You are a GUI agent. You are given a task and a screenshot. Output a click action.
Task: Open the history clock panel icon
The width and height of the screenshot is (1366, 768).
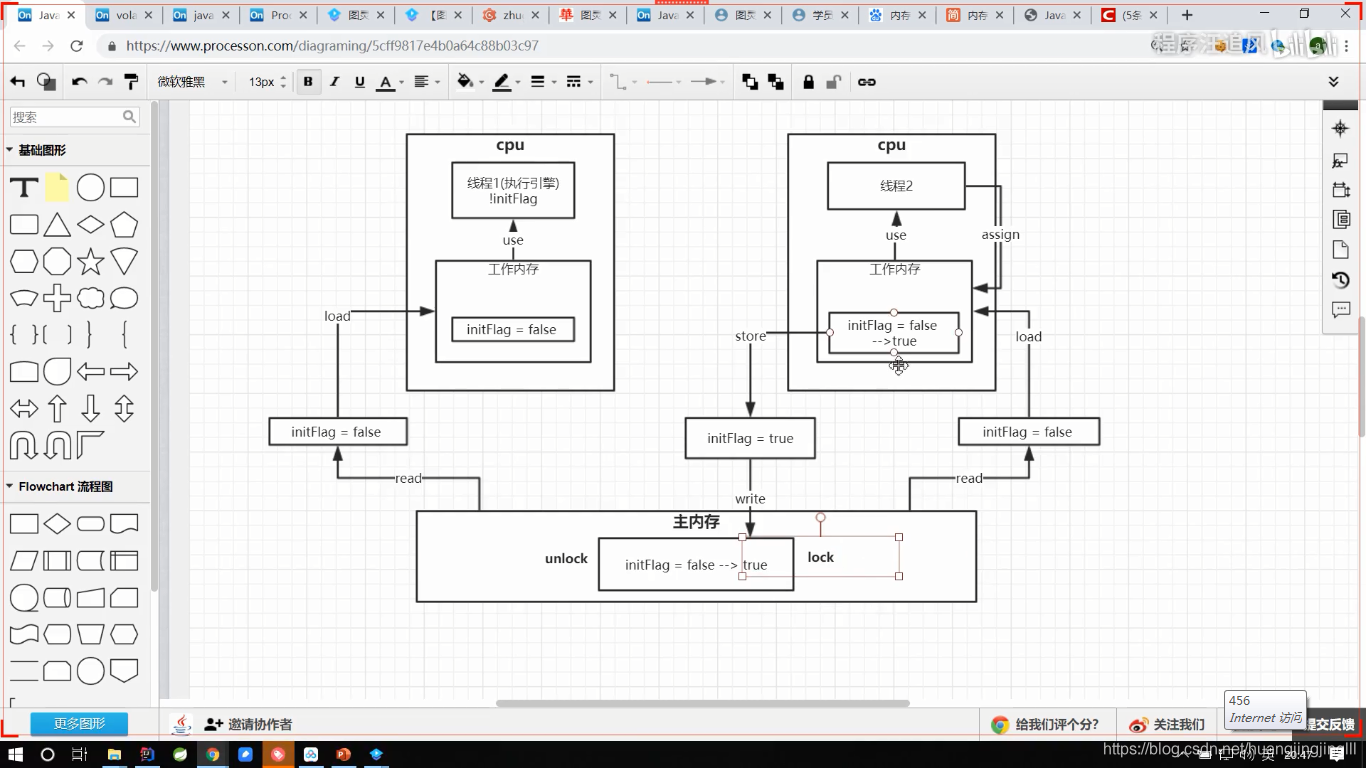[x=1341, y=280]
